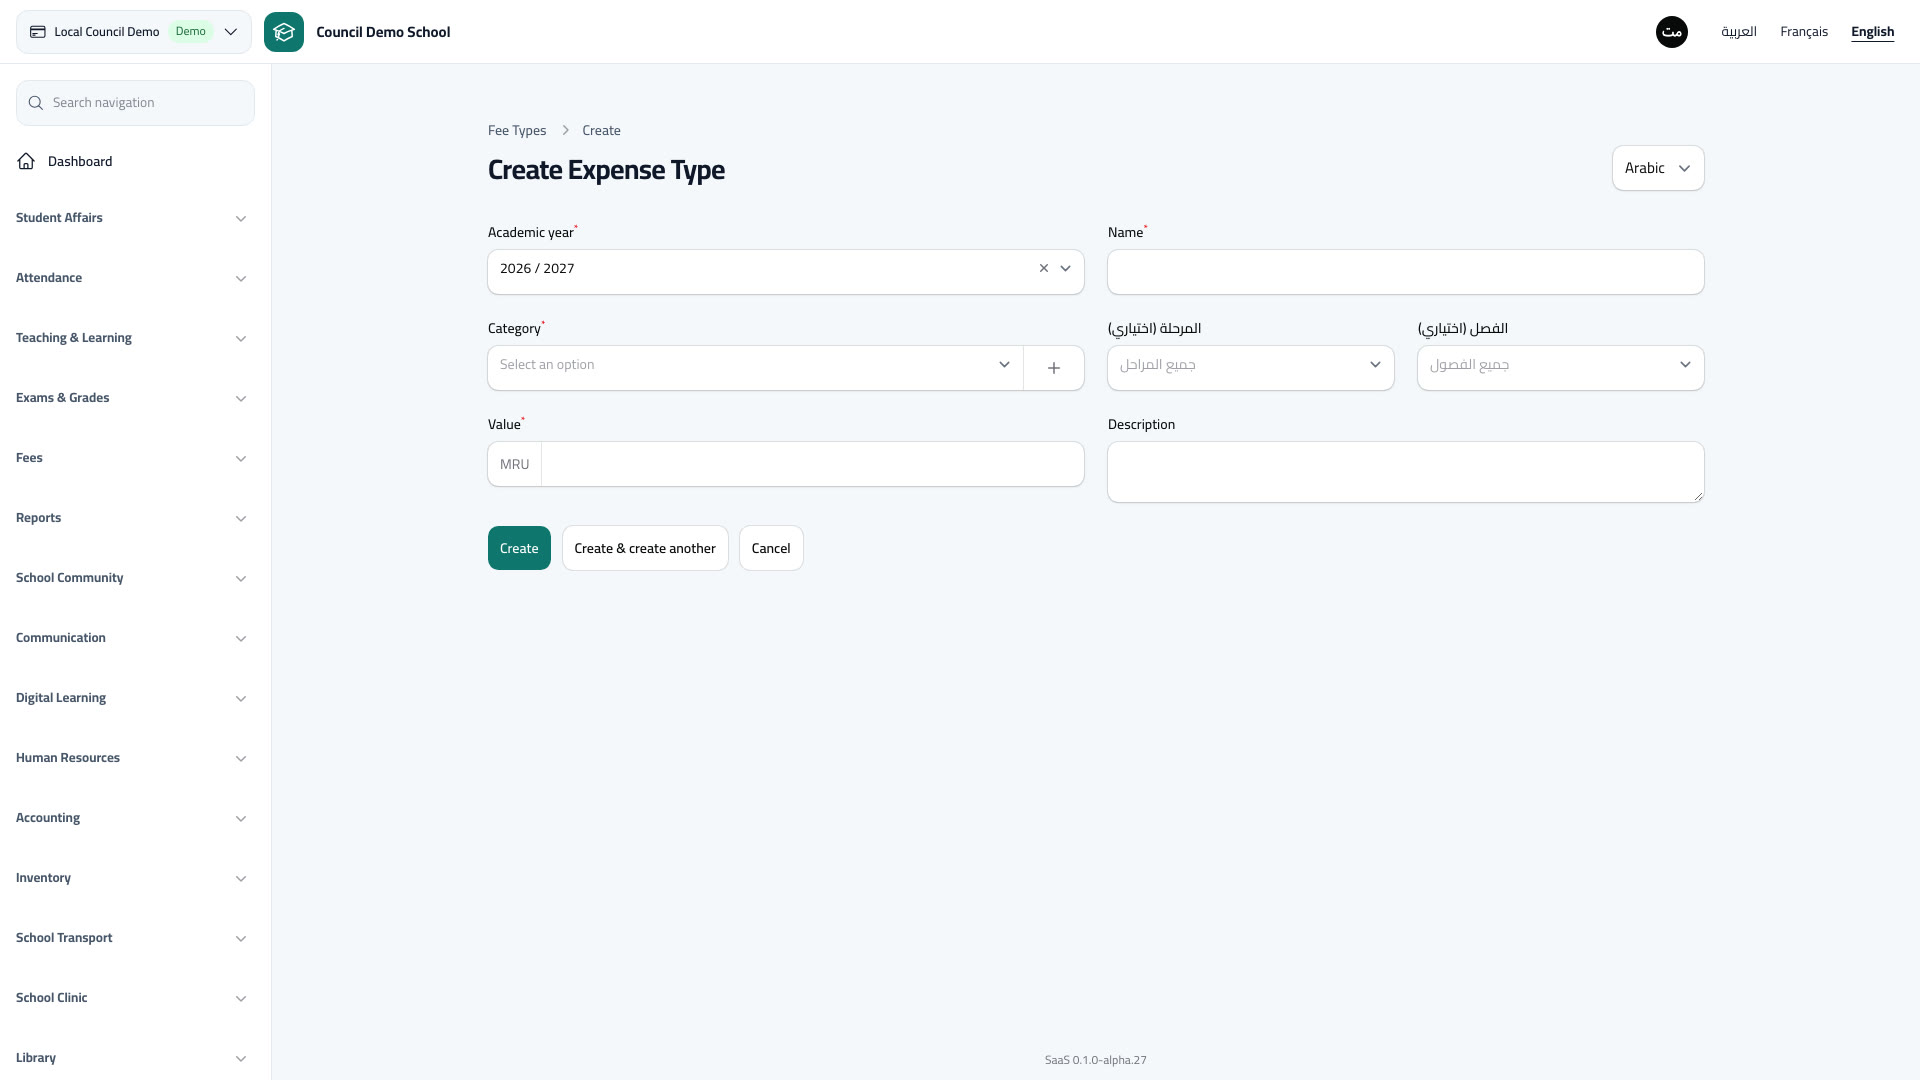This screenshot has height=1080, width=1920.
Task: Expand the Human Resources group
Action: click(131, 758)
